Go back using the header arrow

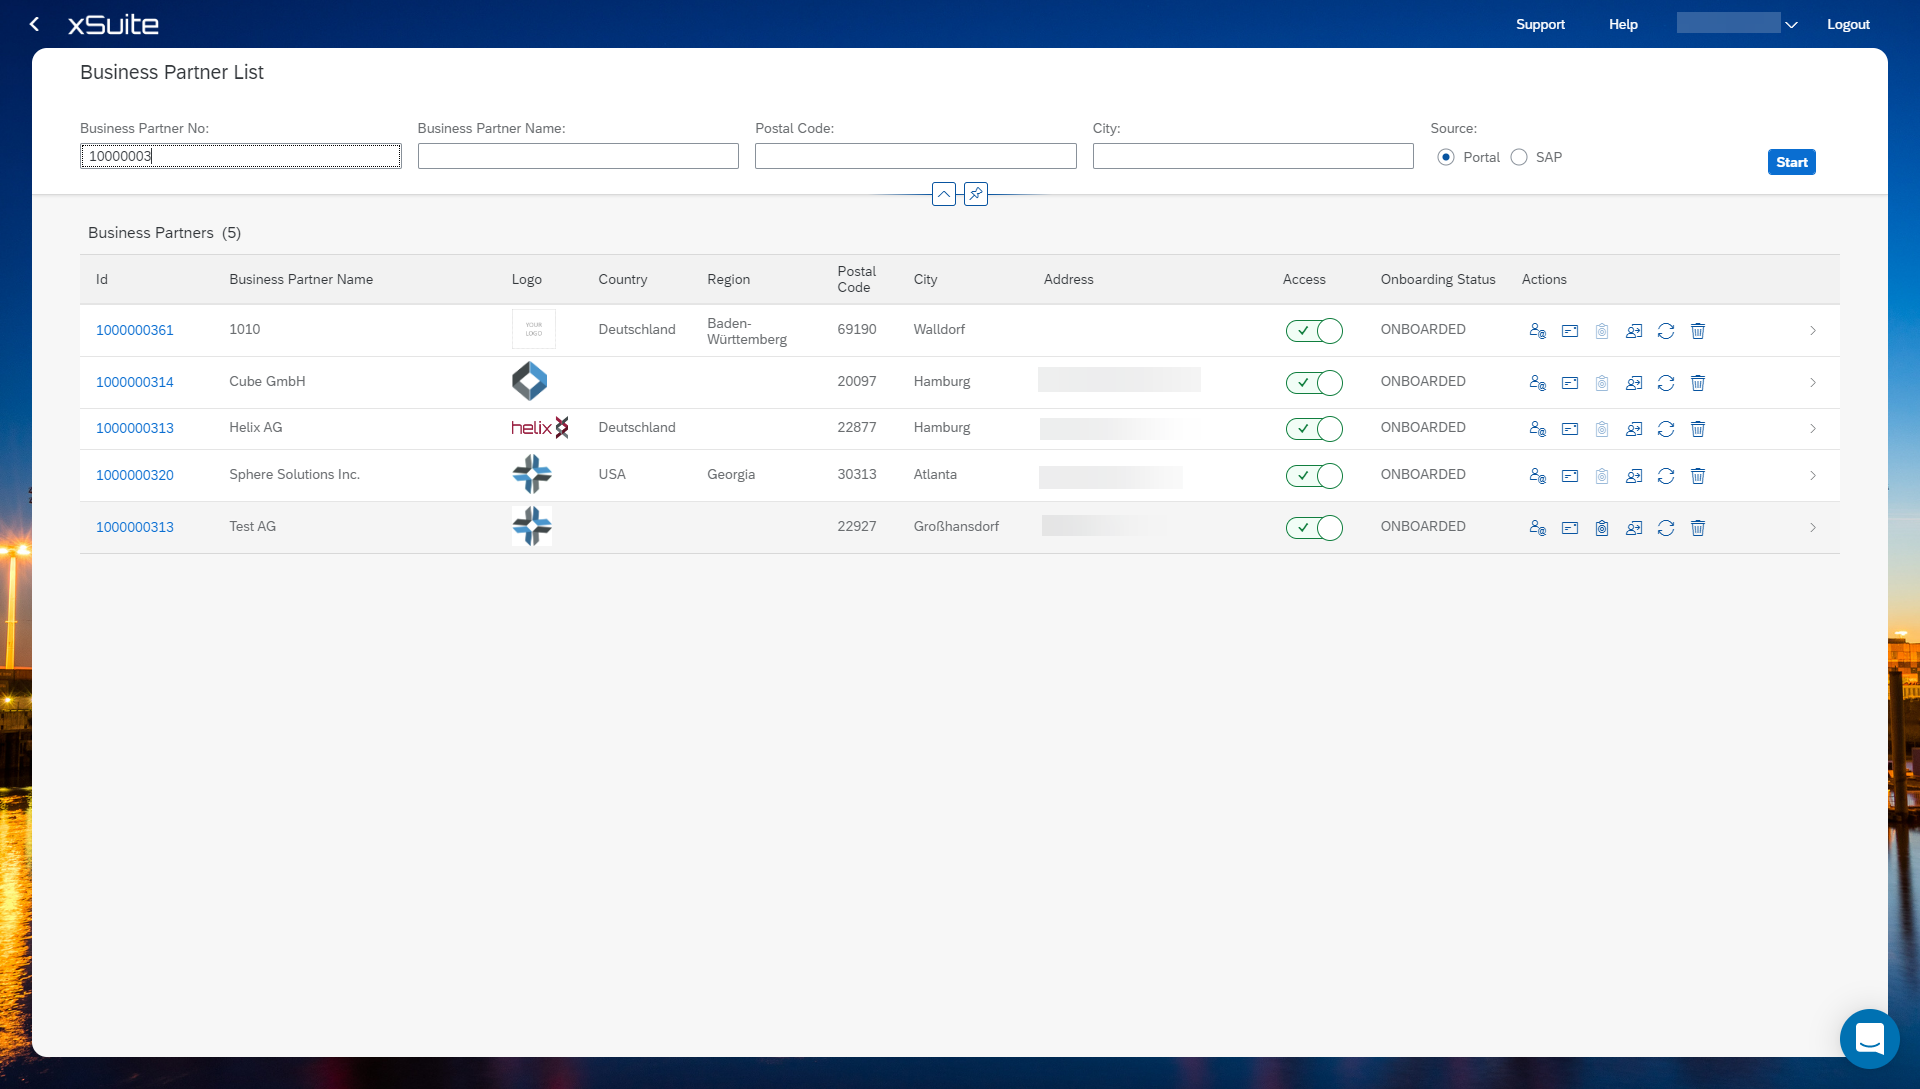pos(35,24)
